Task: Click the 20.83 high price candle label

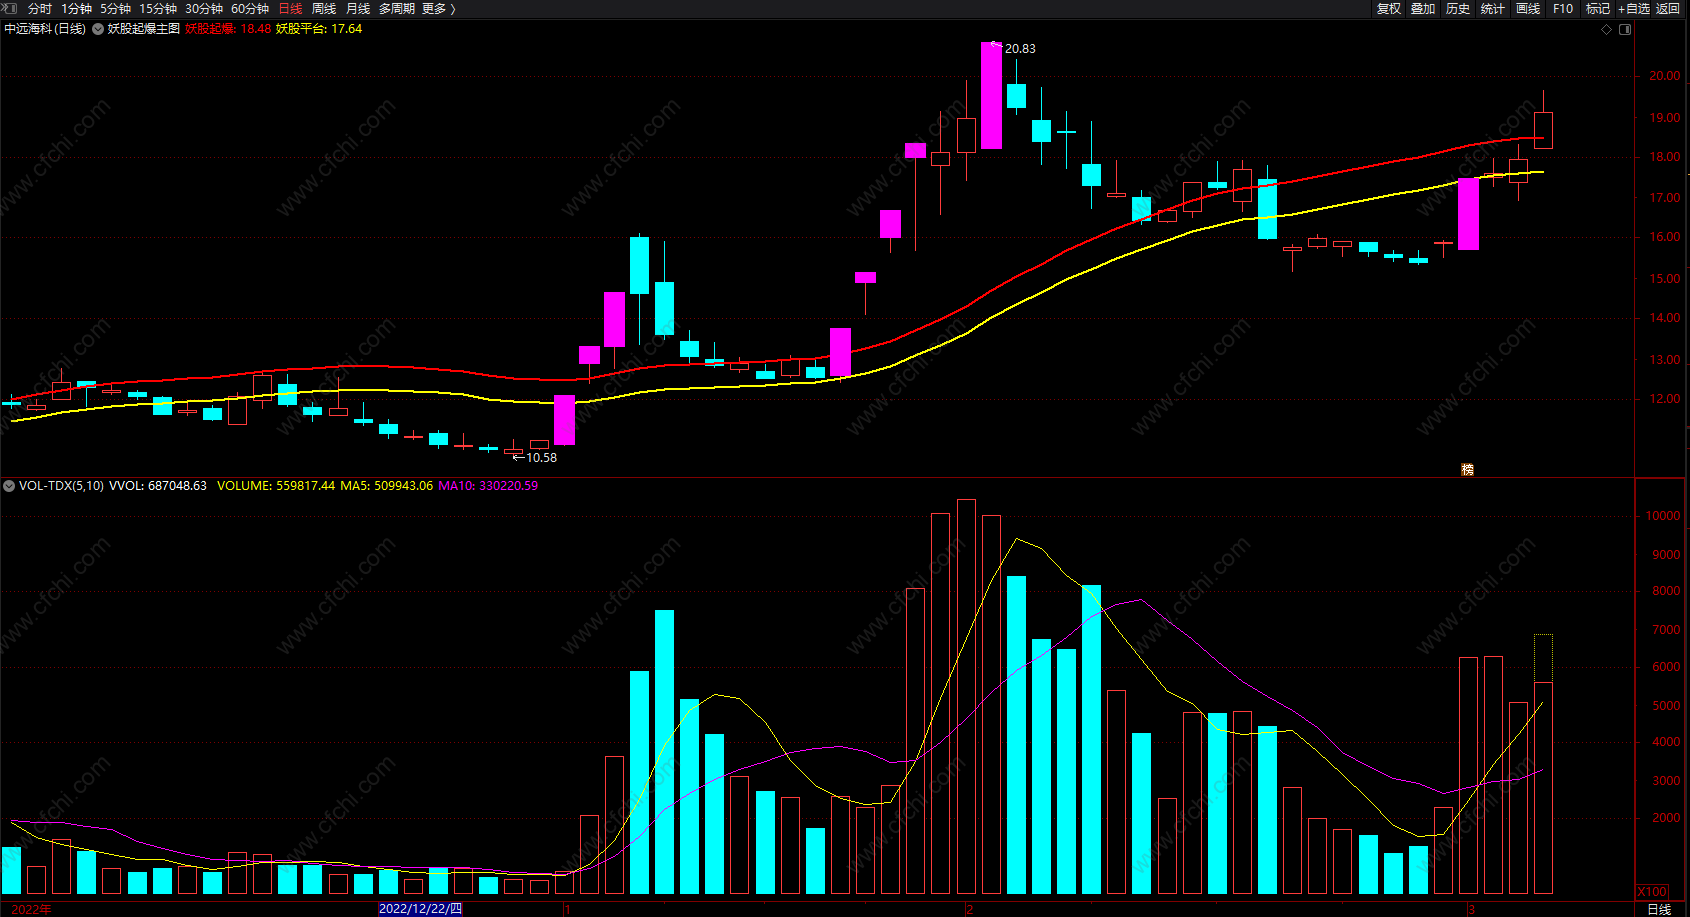Action: (1020, 48)
